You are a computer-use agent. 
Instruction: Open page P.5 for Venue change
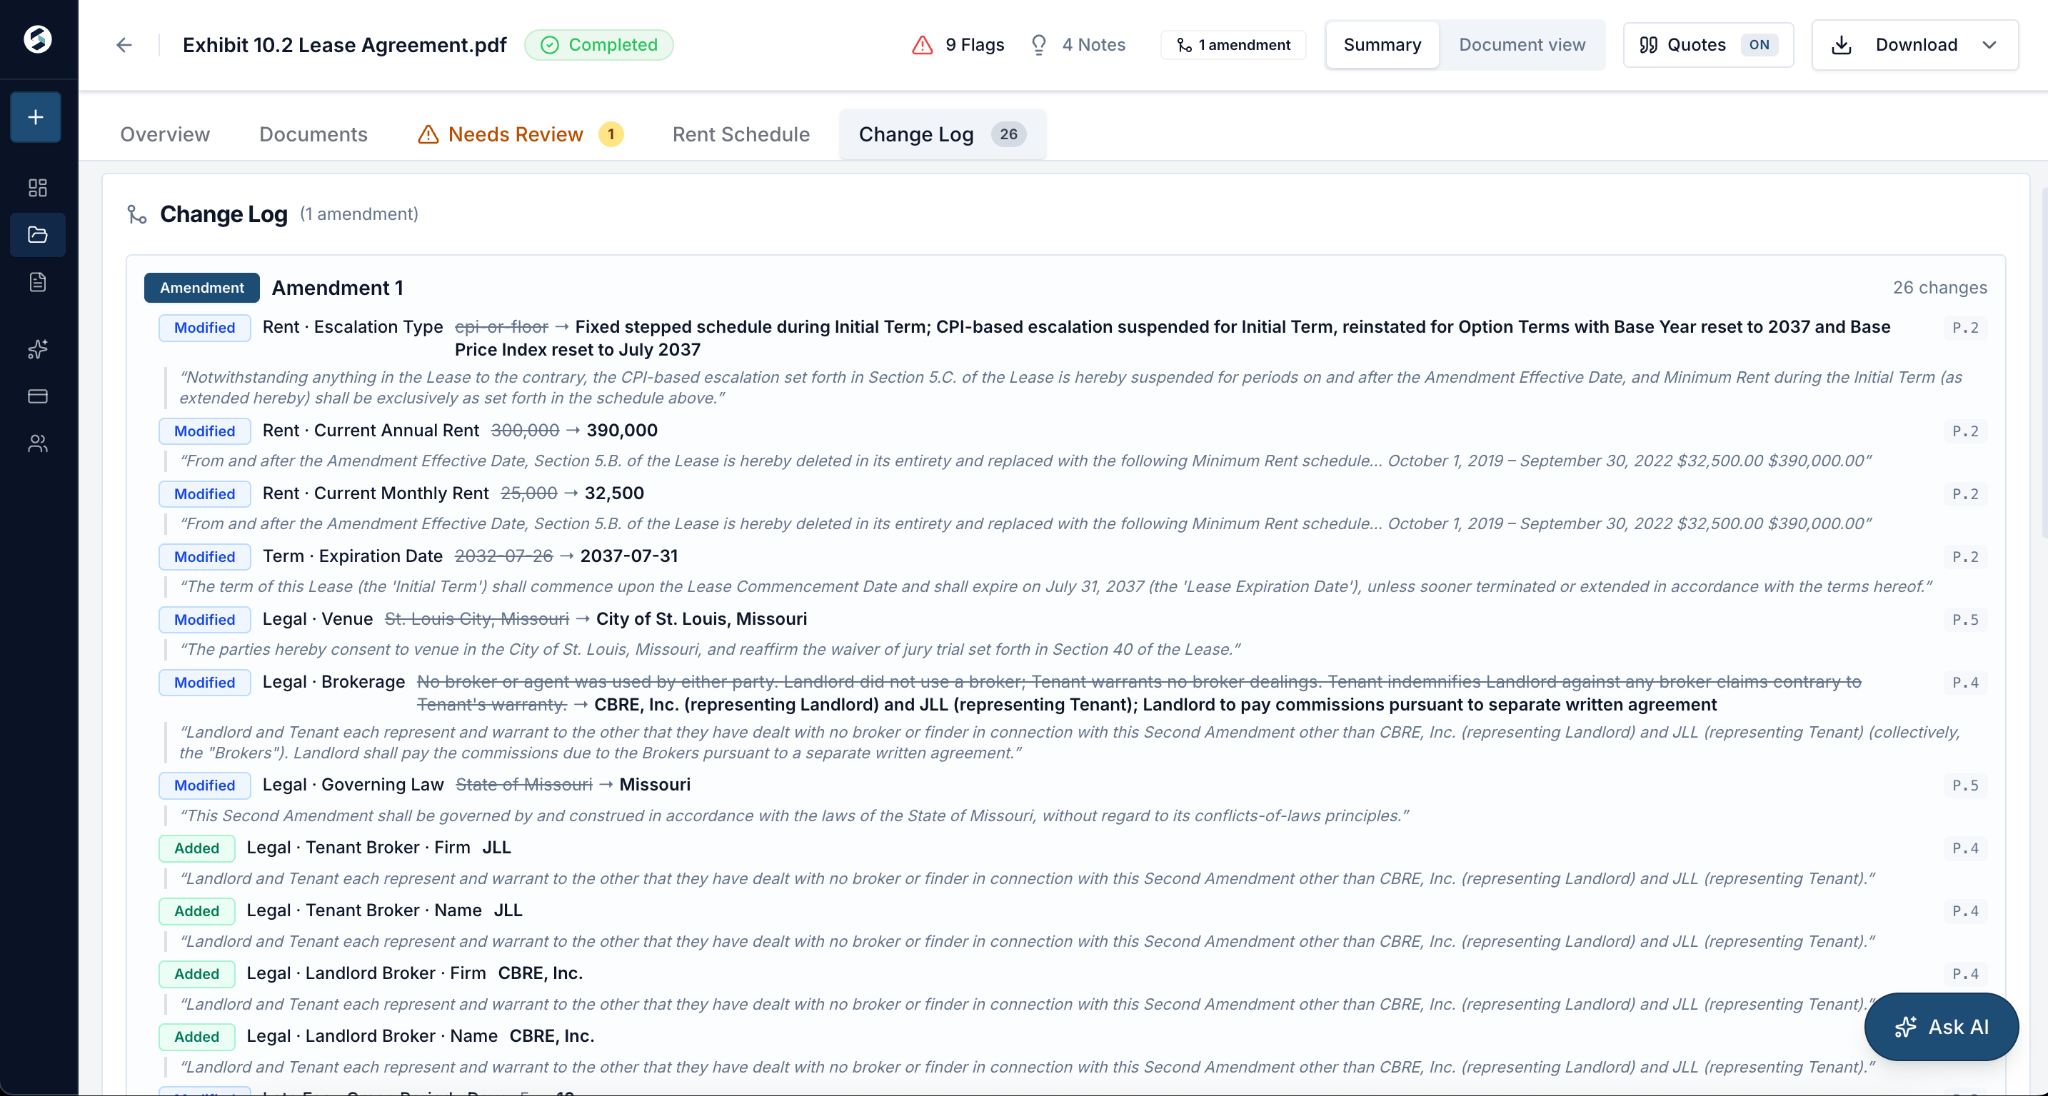[x=1965, y=620]
